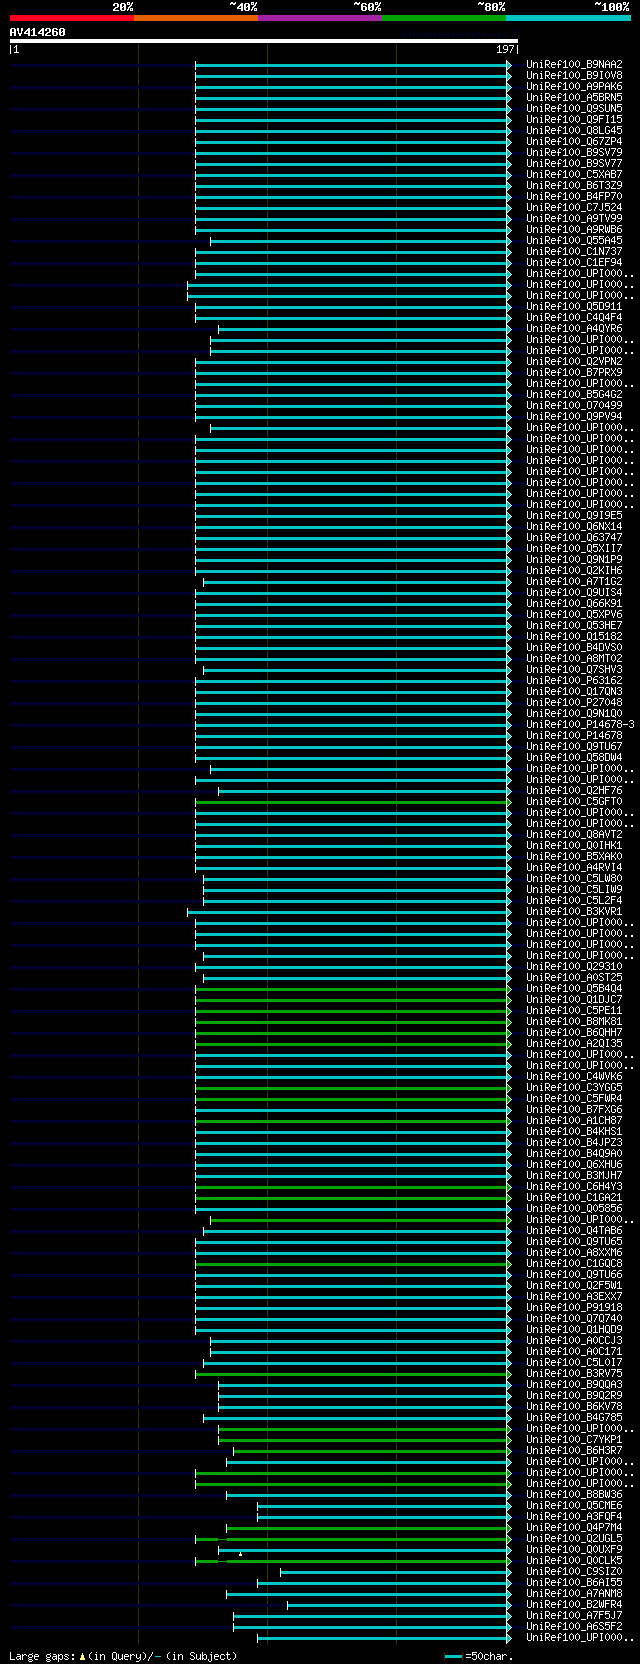Open hit UniRef100_Q63747
640x1664 pixels.
[574, 537]
